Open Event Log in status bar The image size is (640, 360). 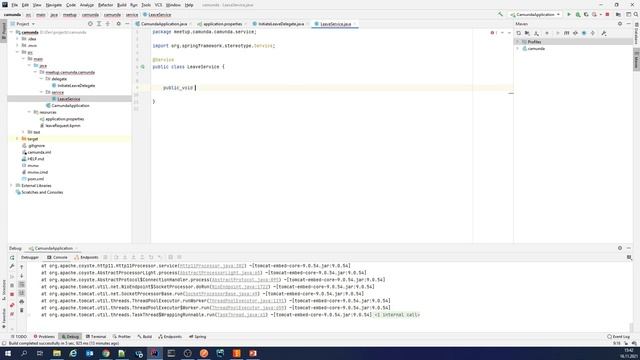click(x=619, y=337)
